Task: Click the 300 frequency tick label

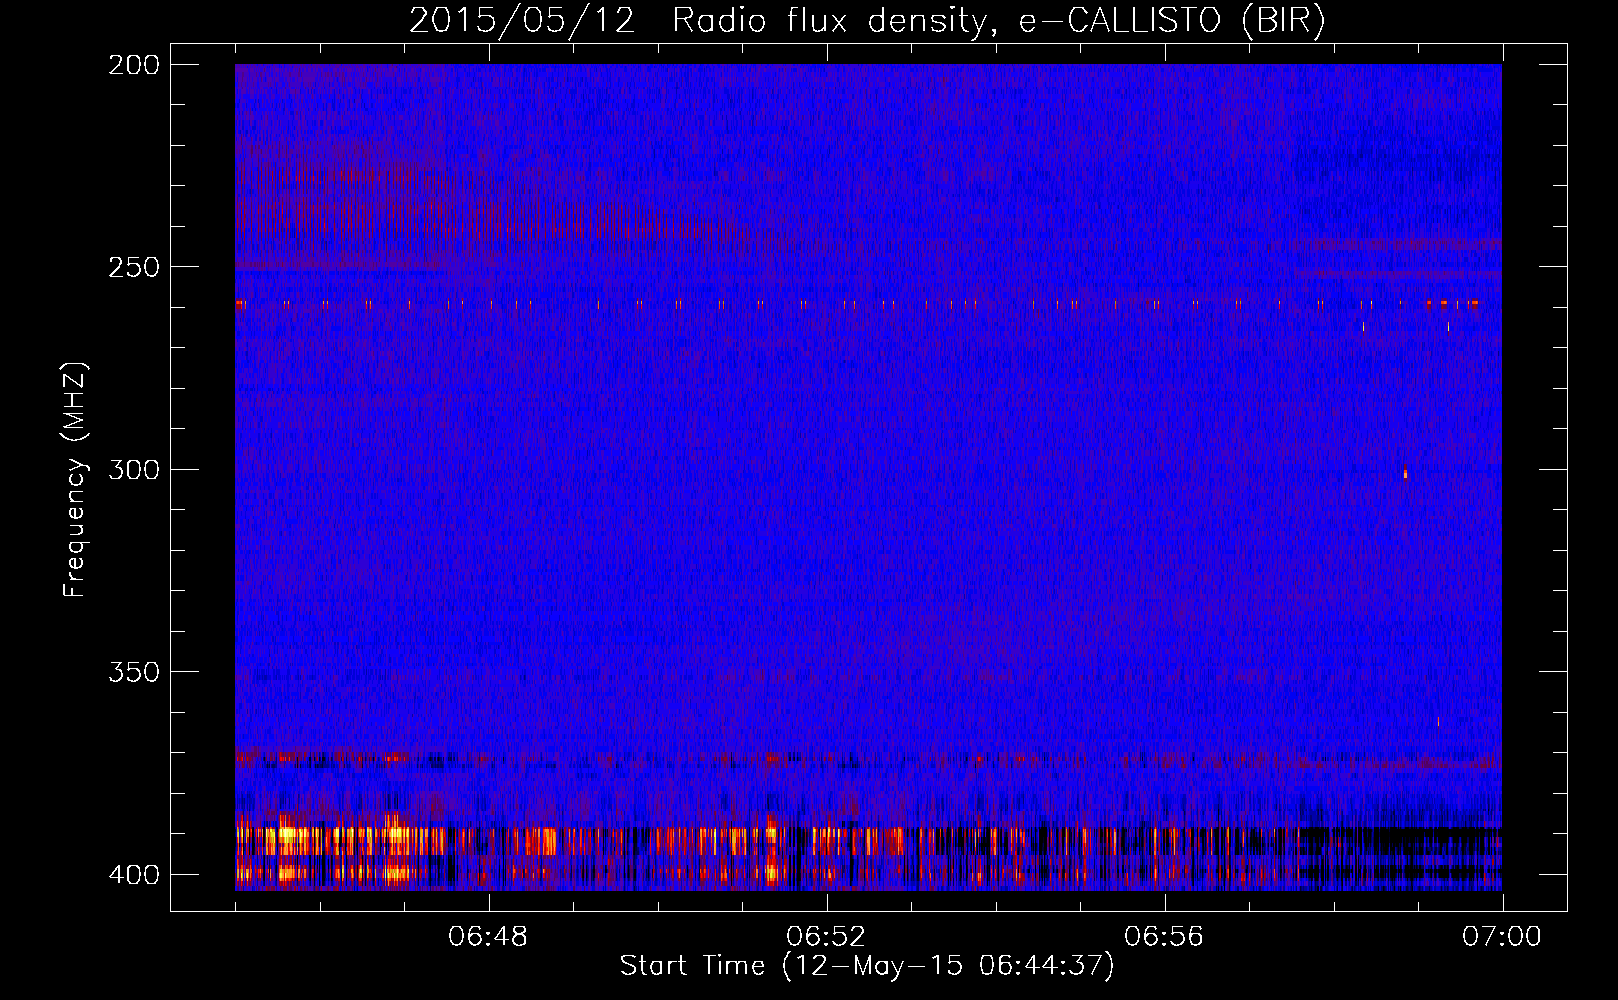Action: pyautogui.click(x=134, y=469)
